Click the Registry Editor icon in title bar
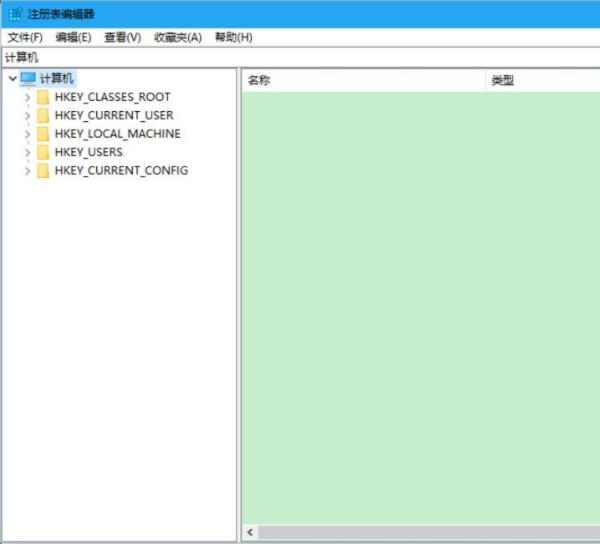Screen dimensions: 600x544 (x=15, y=14)
